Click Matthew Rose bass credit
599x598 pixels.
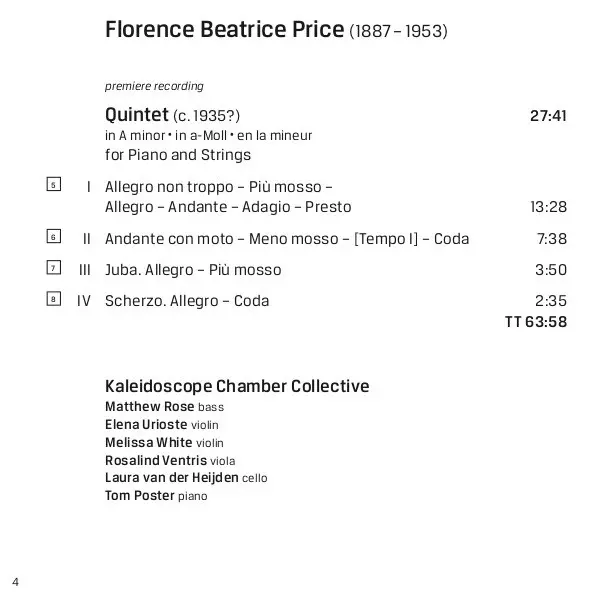coord(165,407)
